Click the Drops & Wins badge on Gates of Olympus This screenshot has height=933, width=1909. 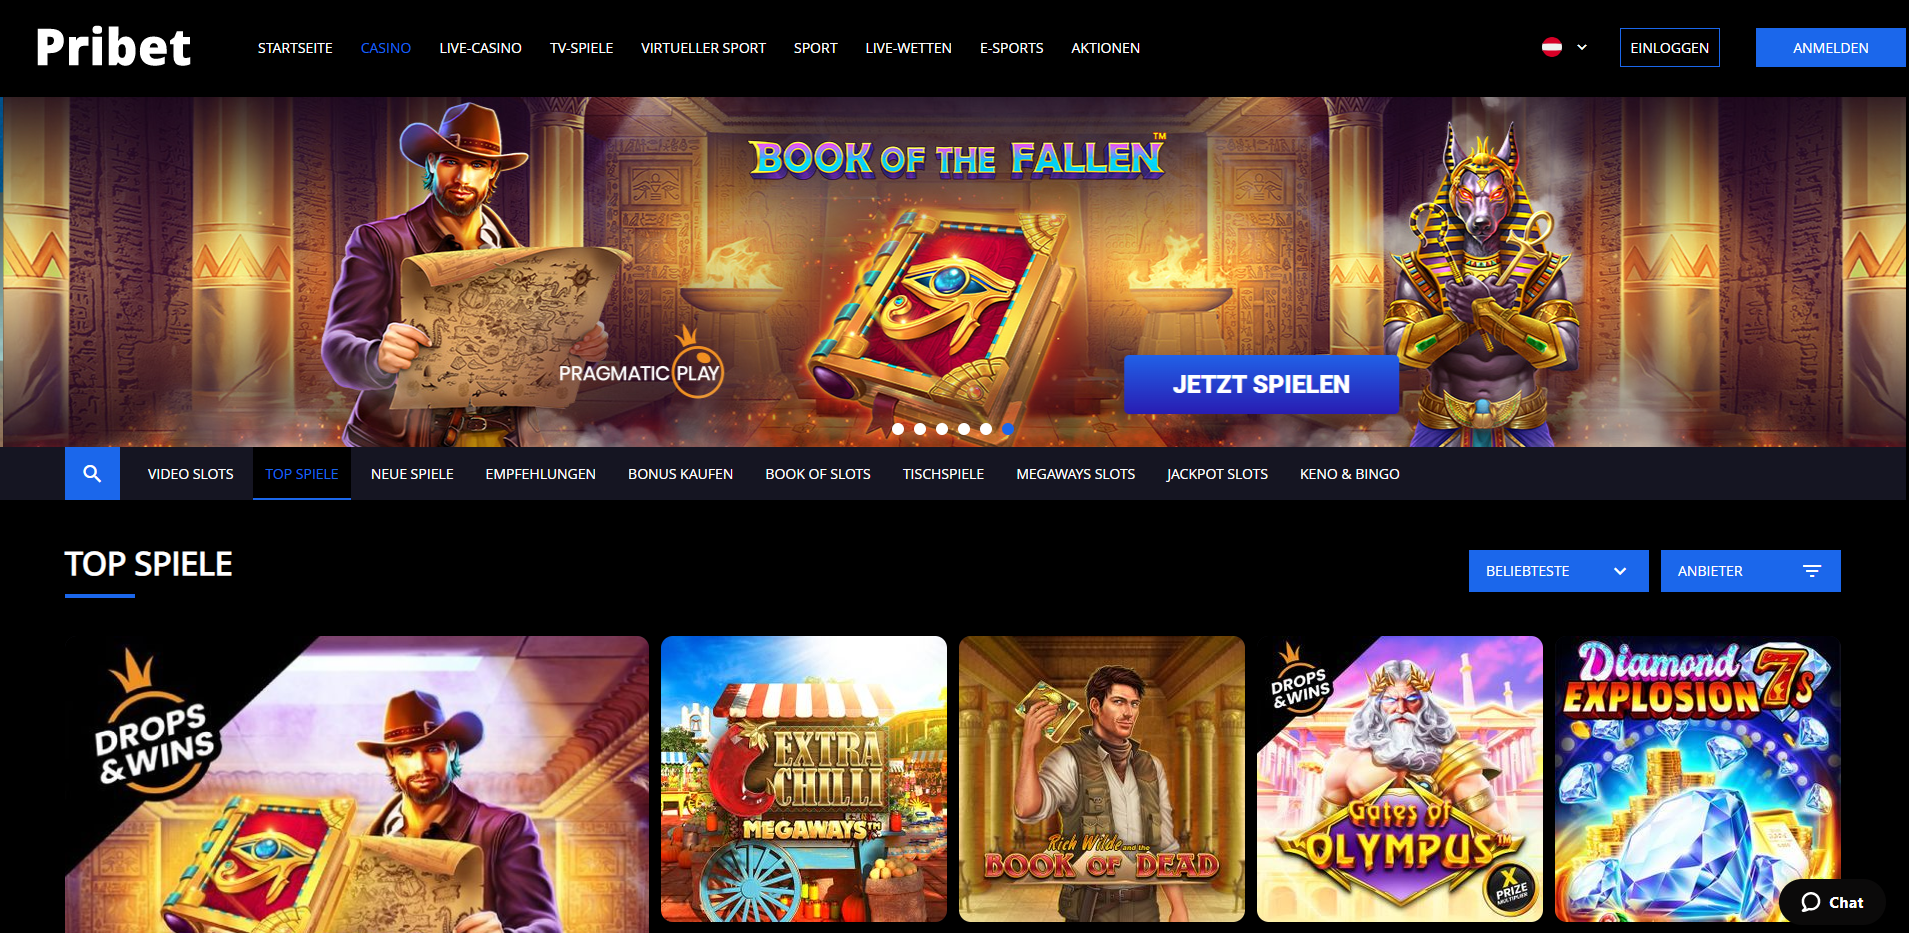1299,682
